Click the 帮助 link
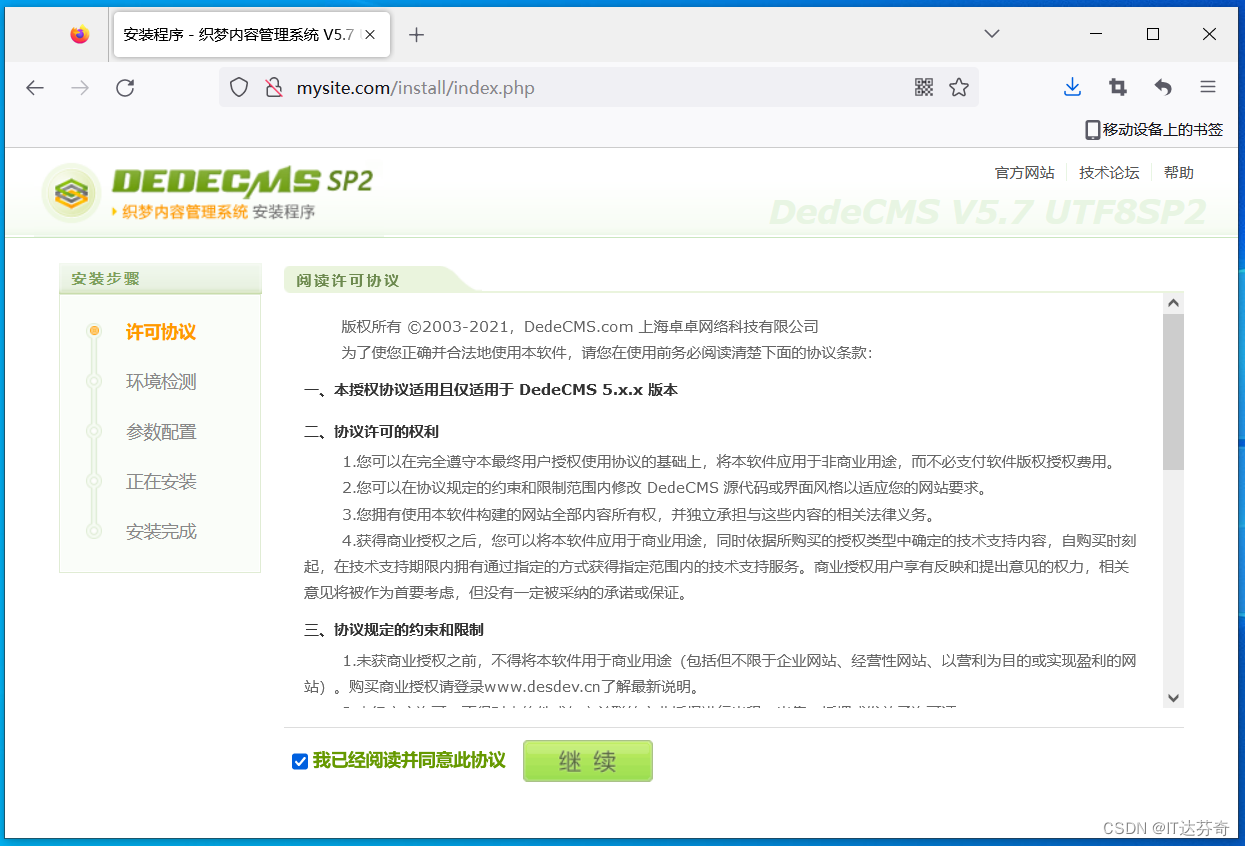The height and width of the screenshot is (846, 1245). (x=1178, y=172)
